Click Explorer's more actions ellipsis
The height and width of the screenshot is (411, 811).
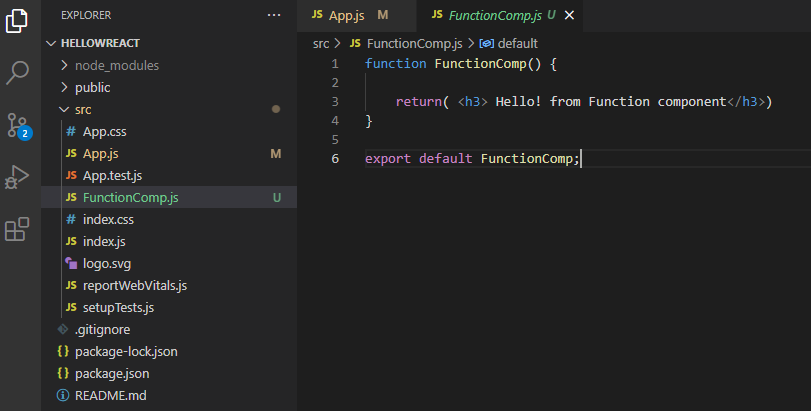click(x=274, y=15)
